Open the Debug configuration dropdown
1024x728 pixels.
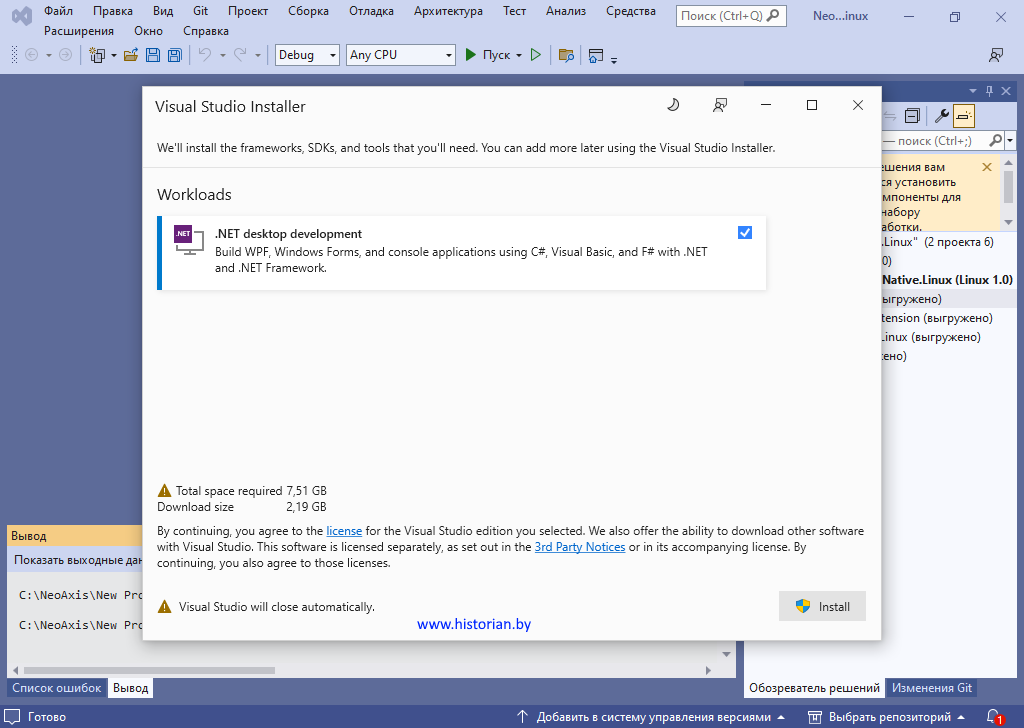point(308,55)
